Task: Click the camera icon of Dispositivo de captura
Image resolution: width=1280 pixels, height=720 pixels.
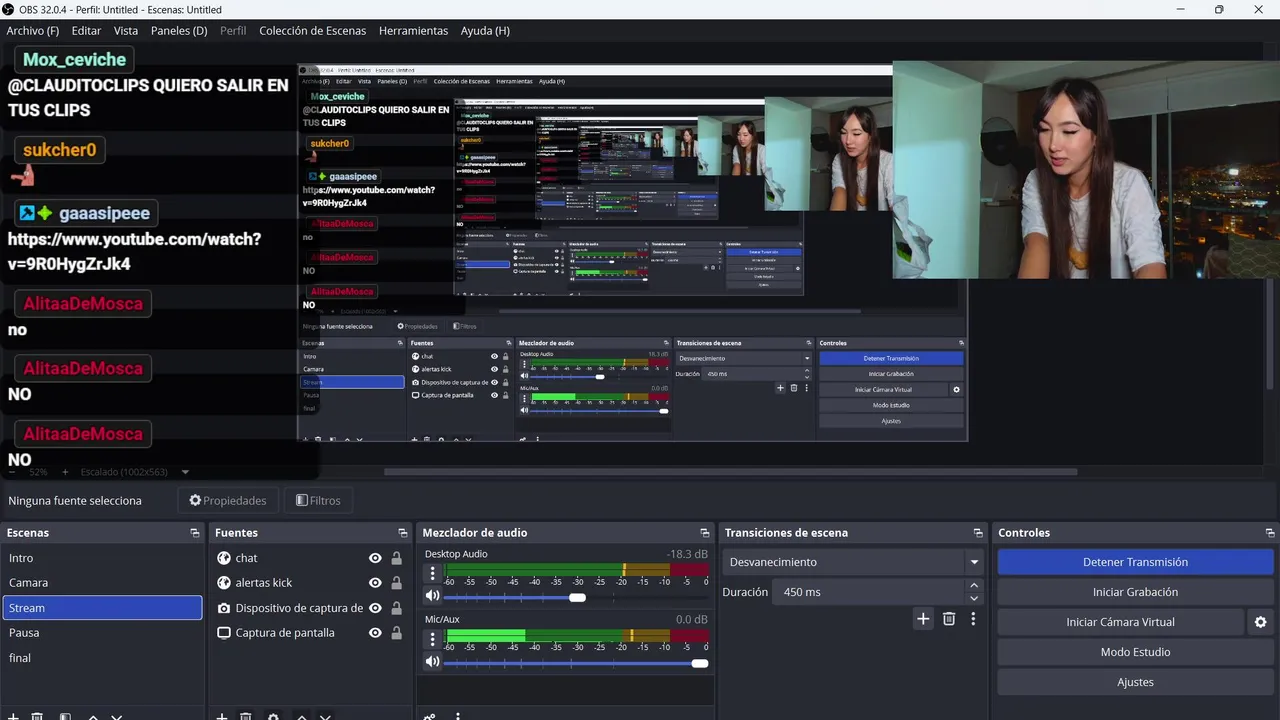Action: (224, 608)
